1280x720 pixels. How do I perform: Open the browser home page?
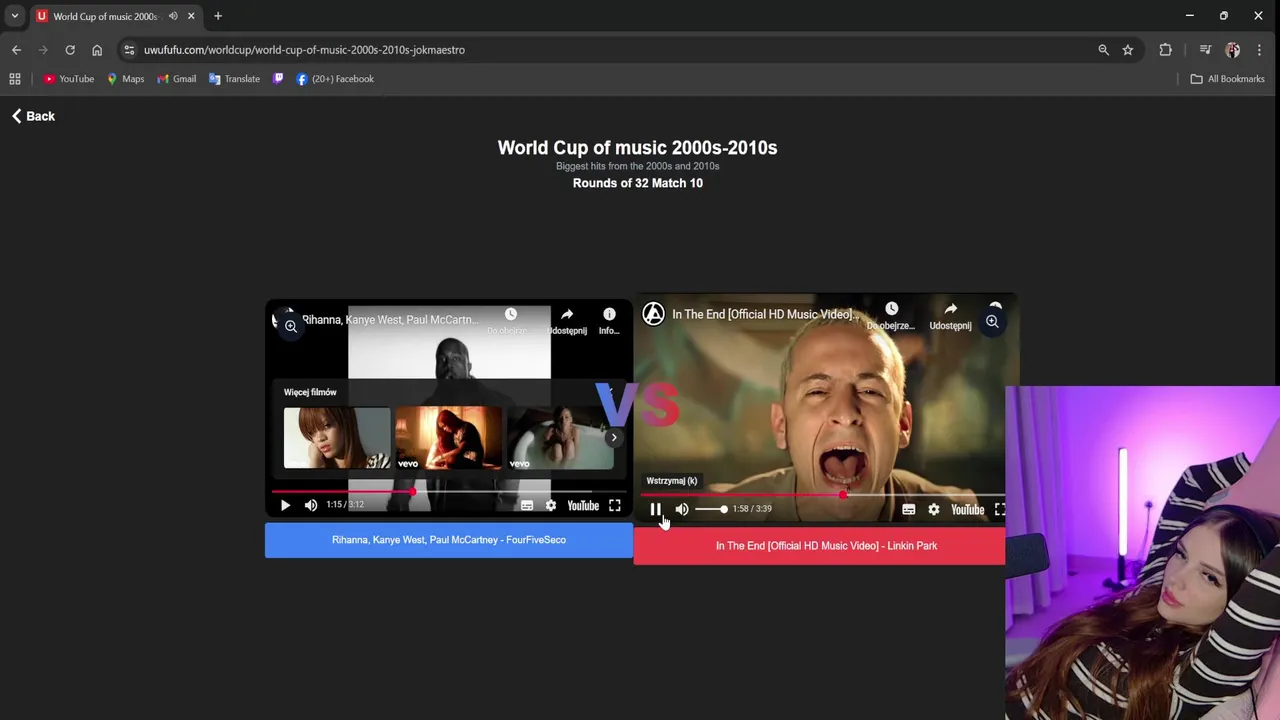pyautogui.click(x=97, y=50)
